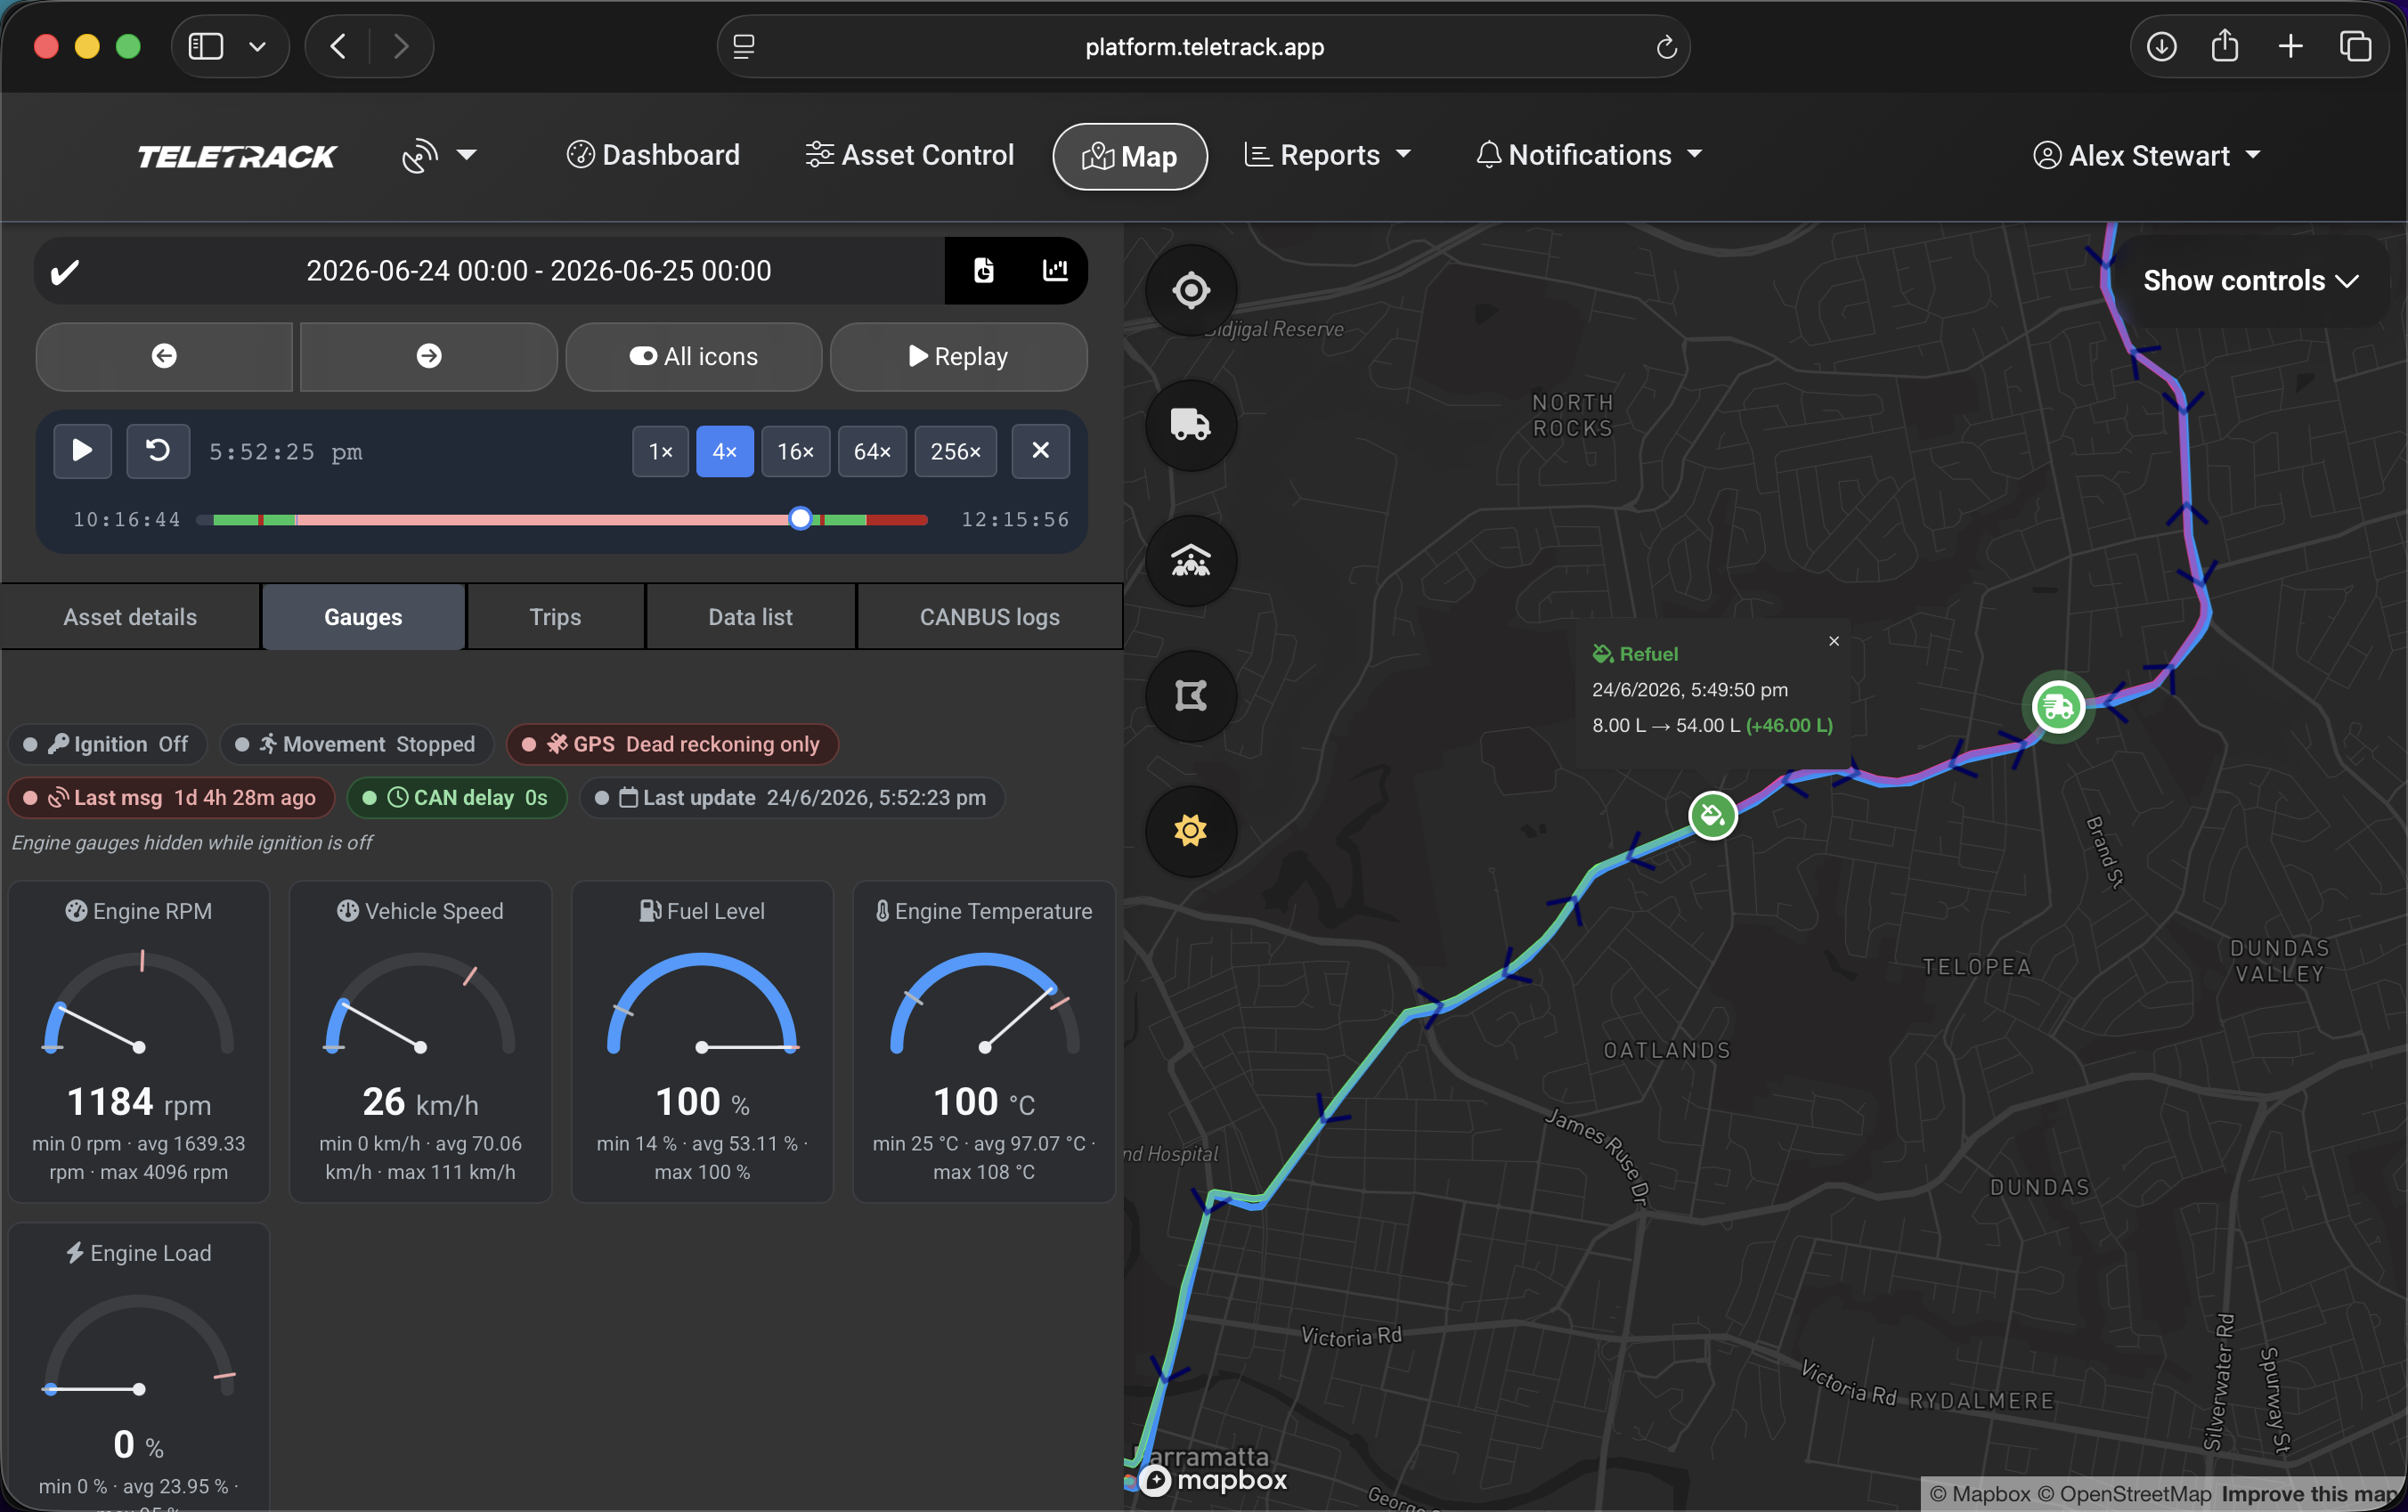The height and width of the screenshot is (1512, 2408).
Task: Set replay speed to 16×
Action: click(796, 451)
